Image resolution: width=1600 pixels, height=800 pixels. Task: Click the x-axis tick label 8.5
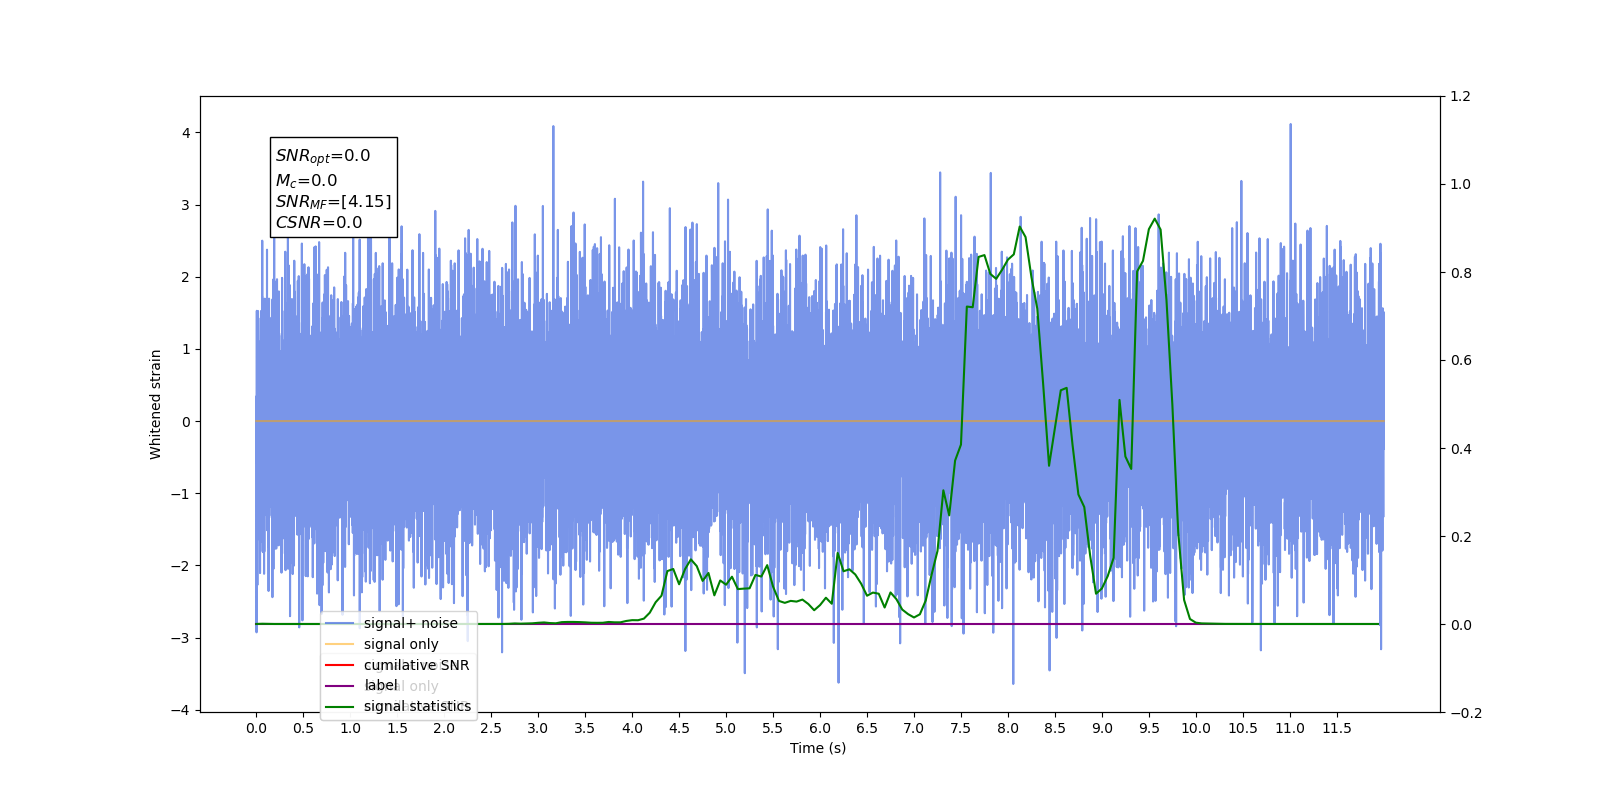1055,728
